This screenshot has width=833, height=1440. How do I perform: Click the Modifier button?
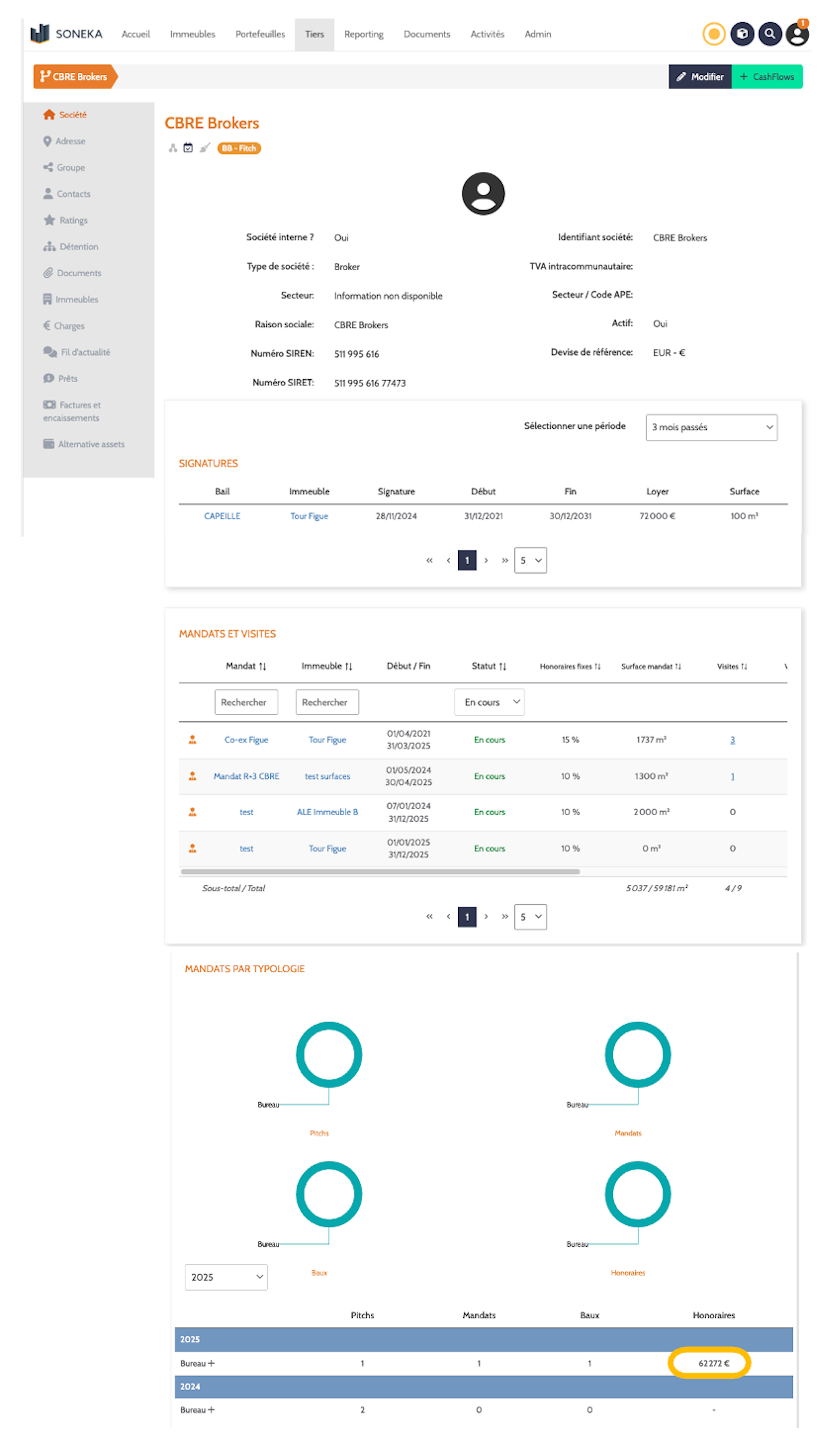(x=700, y=76)
